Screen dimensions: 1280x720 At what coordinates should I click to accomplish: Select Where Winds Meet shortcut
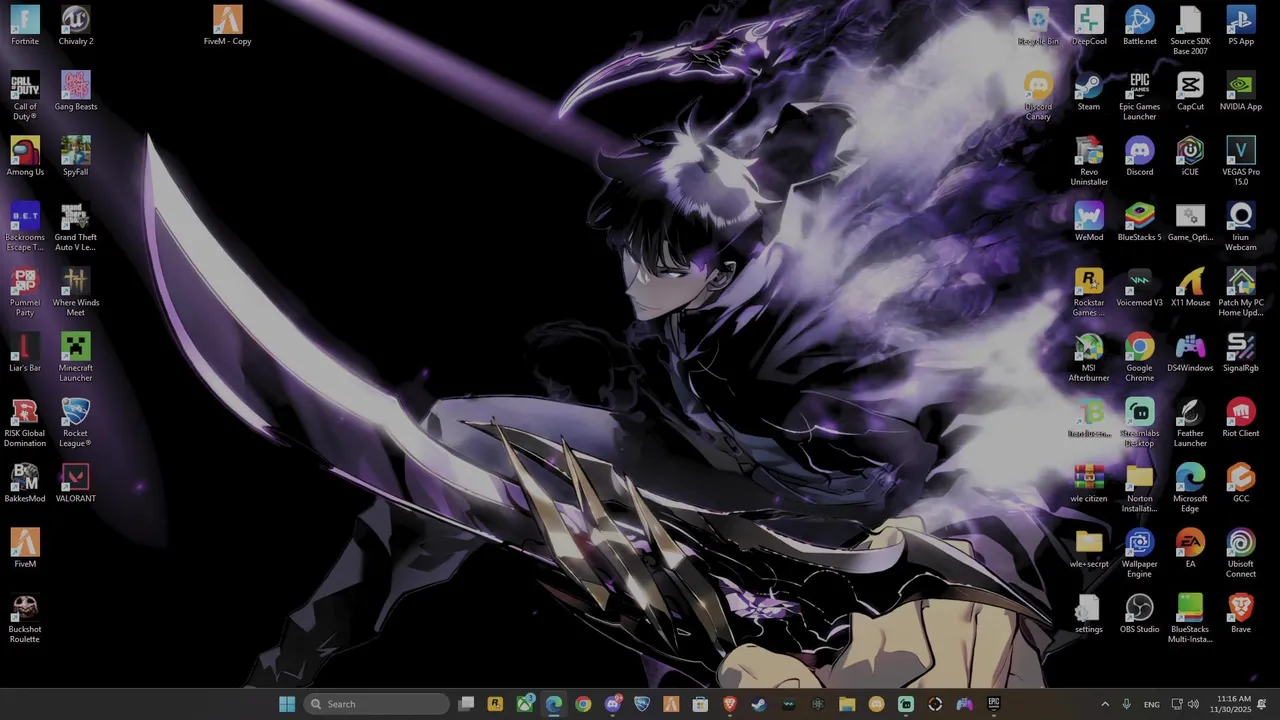pos(76,292)
